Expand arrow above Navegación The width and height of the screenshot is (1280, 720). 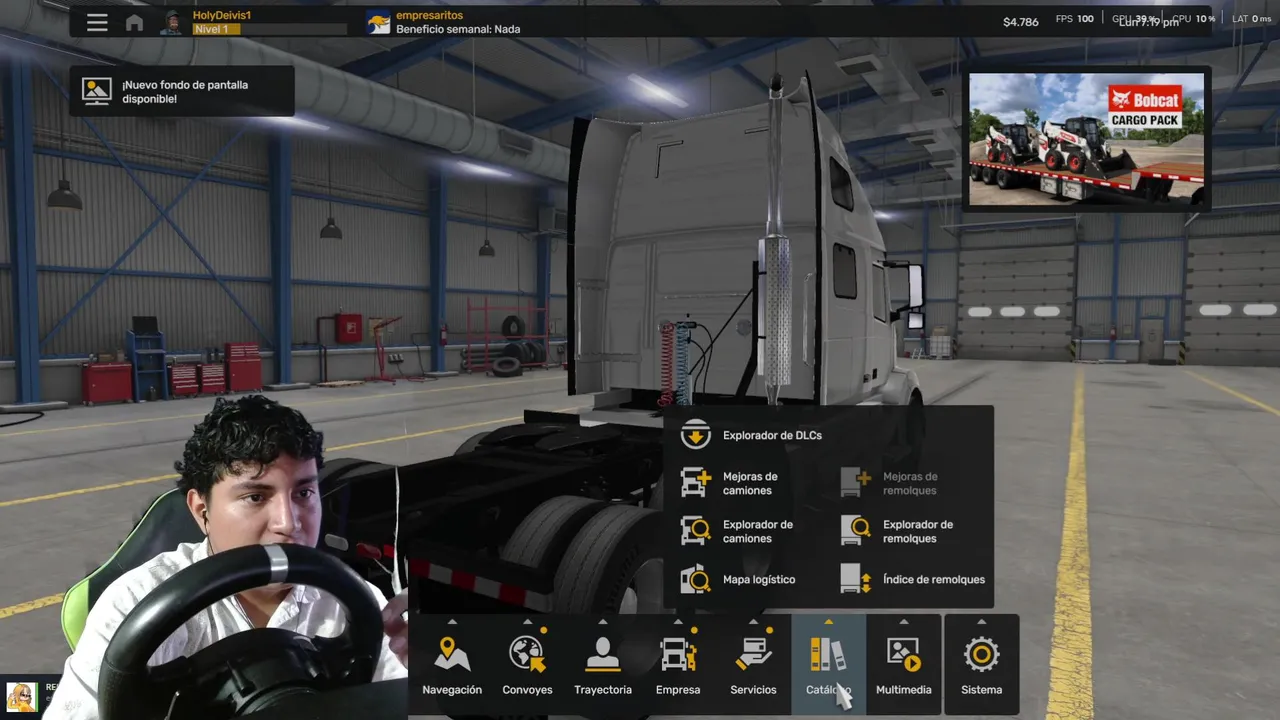(452, 622)
